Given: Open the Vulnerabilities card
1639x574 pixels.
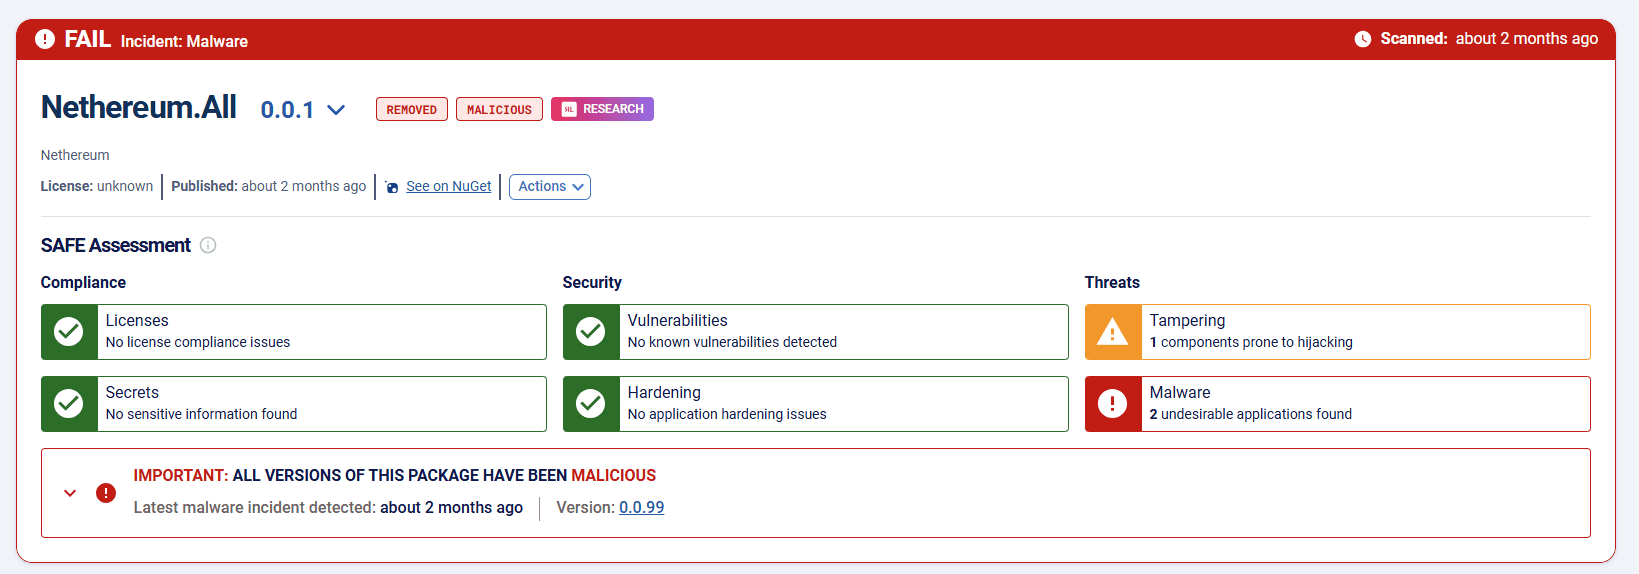Looking at the screenshot, I should 816,332.
